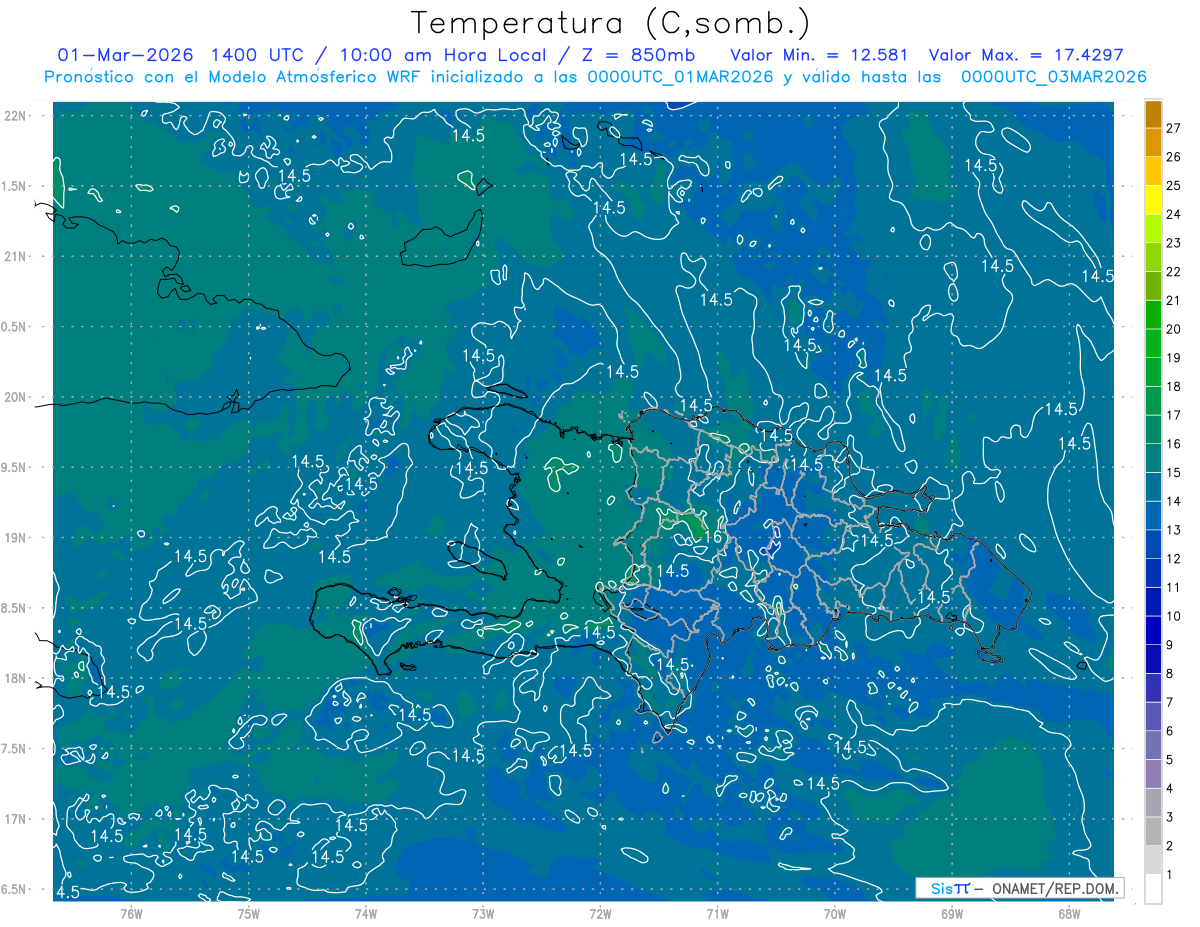Screen dimensions: 1200x927
Task: Click the latitude label "20N"
Action: click(x=15, y=397)
